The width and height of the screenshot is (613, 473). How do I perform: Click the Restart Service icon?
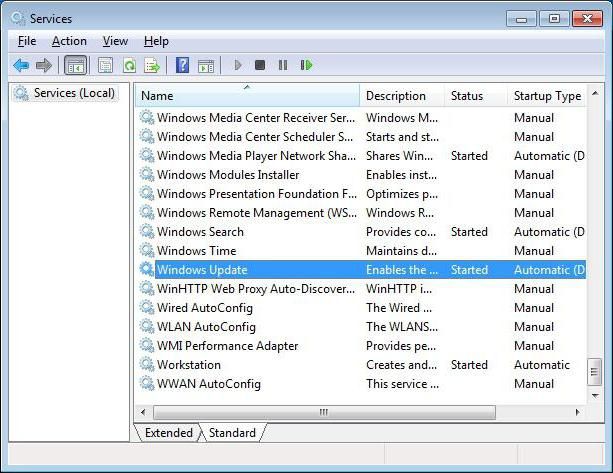[x=306, y=65]
